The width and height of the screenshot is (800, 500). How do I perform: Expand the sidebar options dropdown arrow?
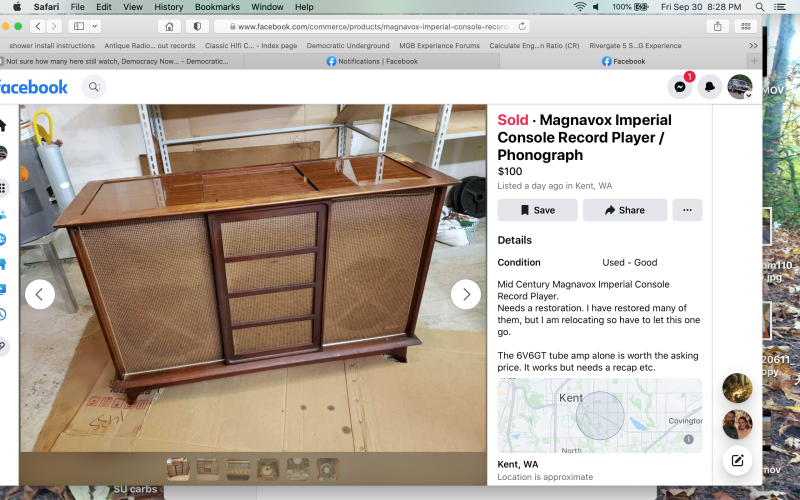click(95, 27)
